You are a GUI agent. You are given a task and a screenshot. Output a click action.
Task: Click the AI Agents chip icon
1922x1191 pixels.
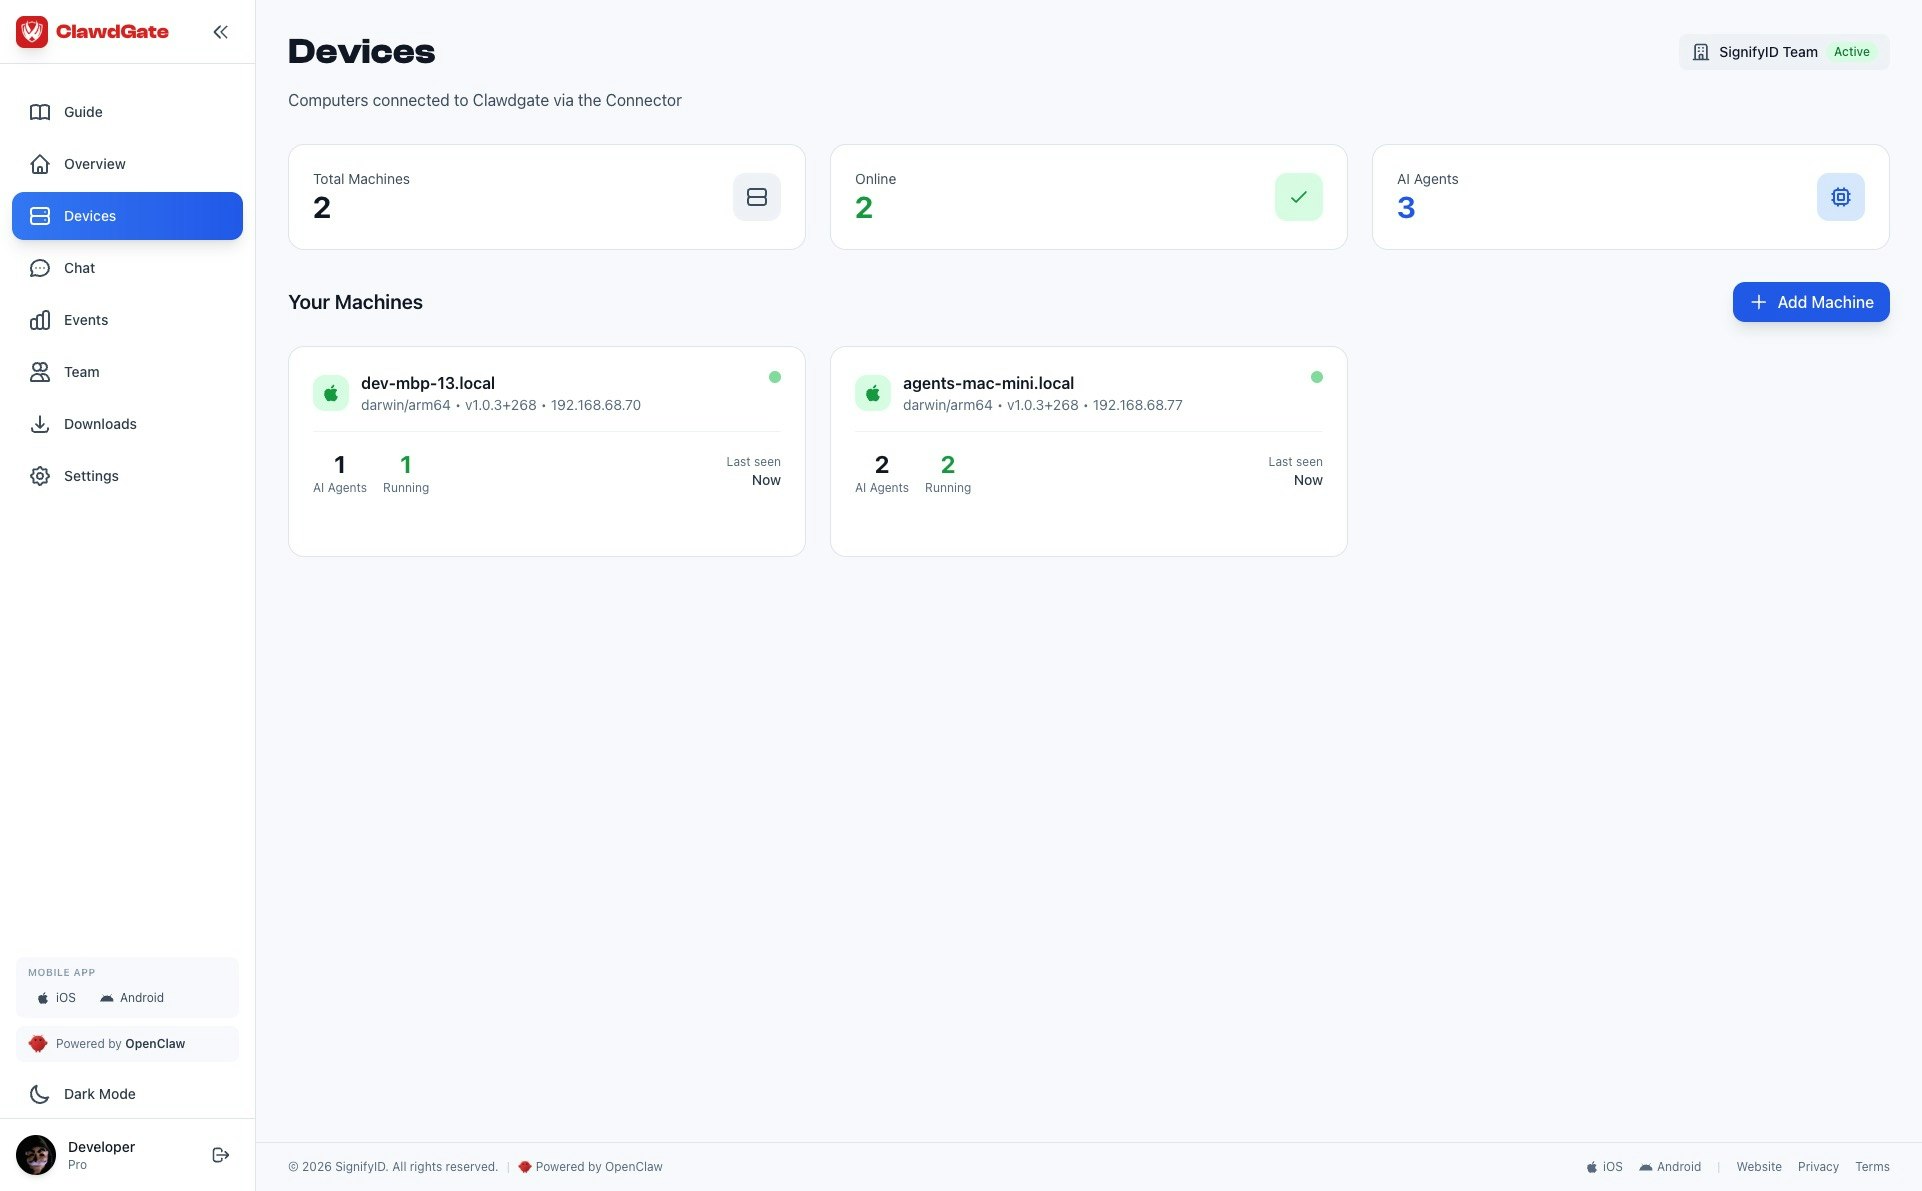(x=1840, y=197)
